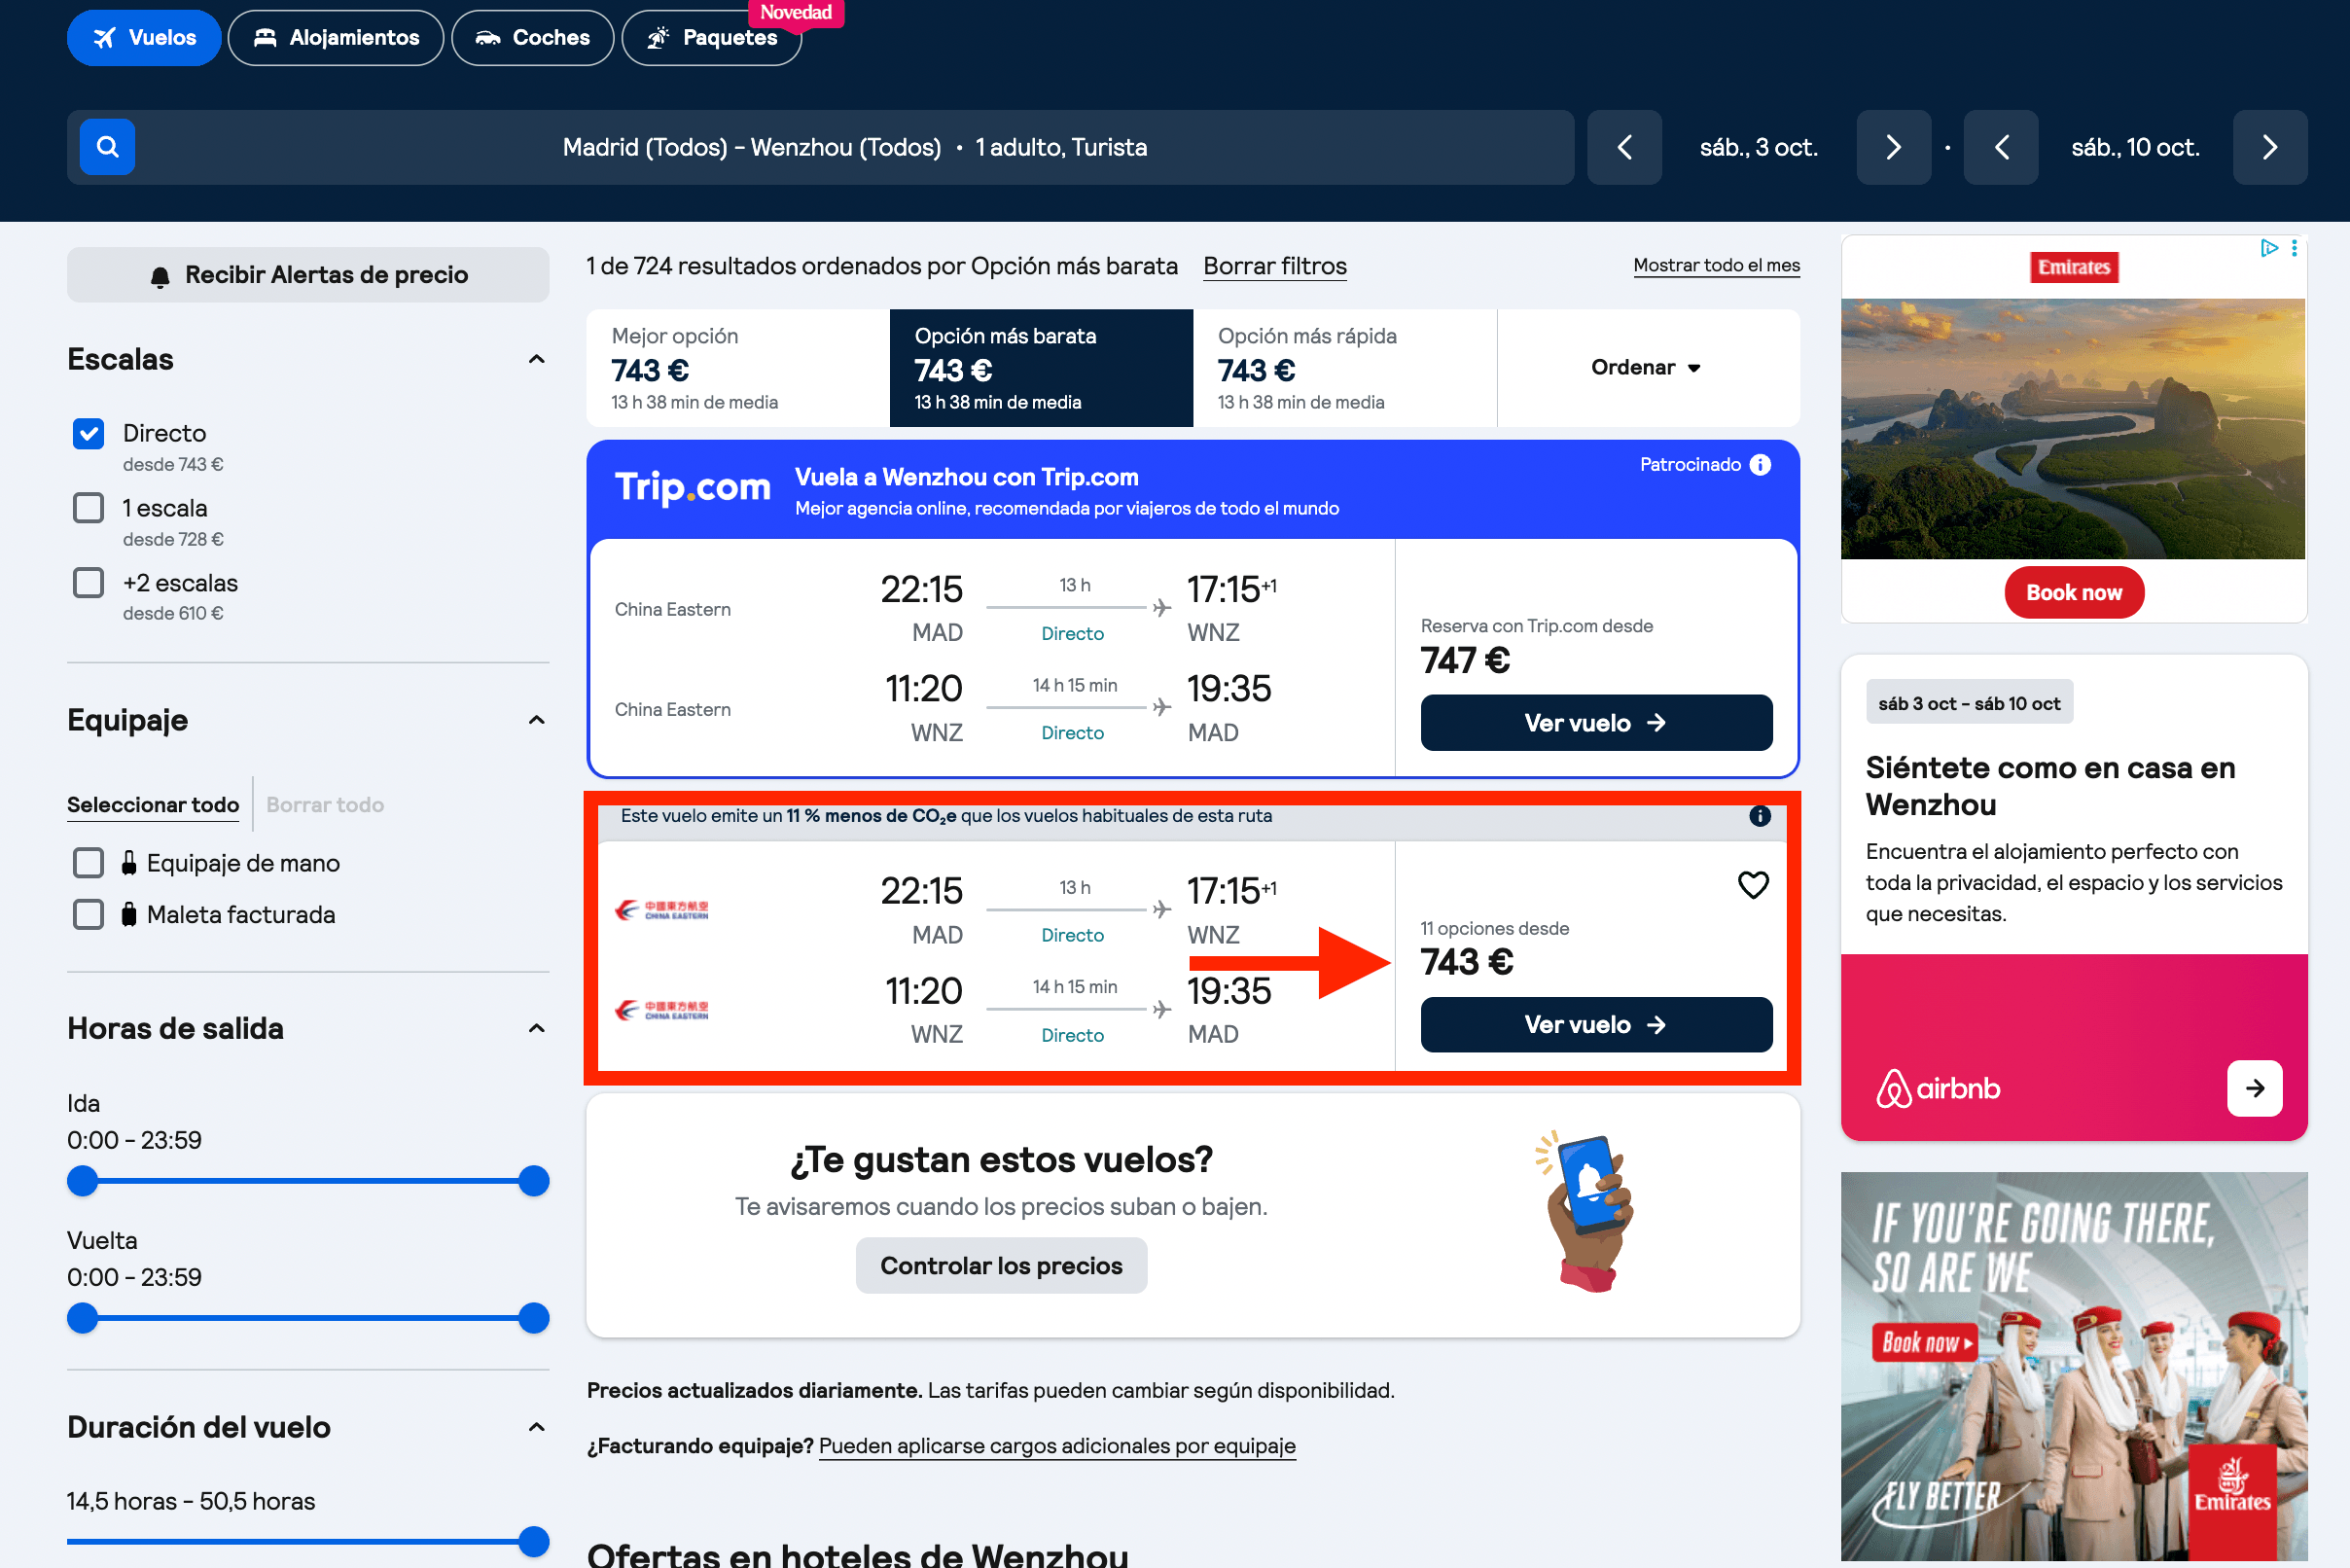Switch to the Vuelos tab

point(144,38)
